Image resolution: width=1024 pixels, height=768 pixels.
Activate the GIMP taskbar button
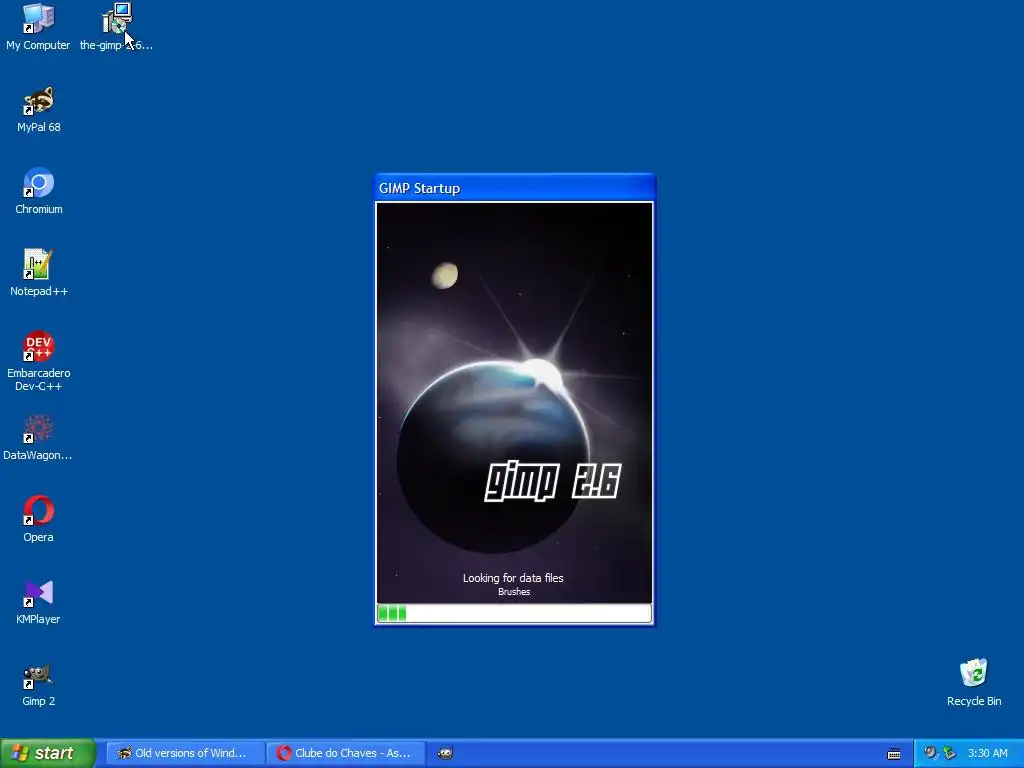tap(445, 753)
